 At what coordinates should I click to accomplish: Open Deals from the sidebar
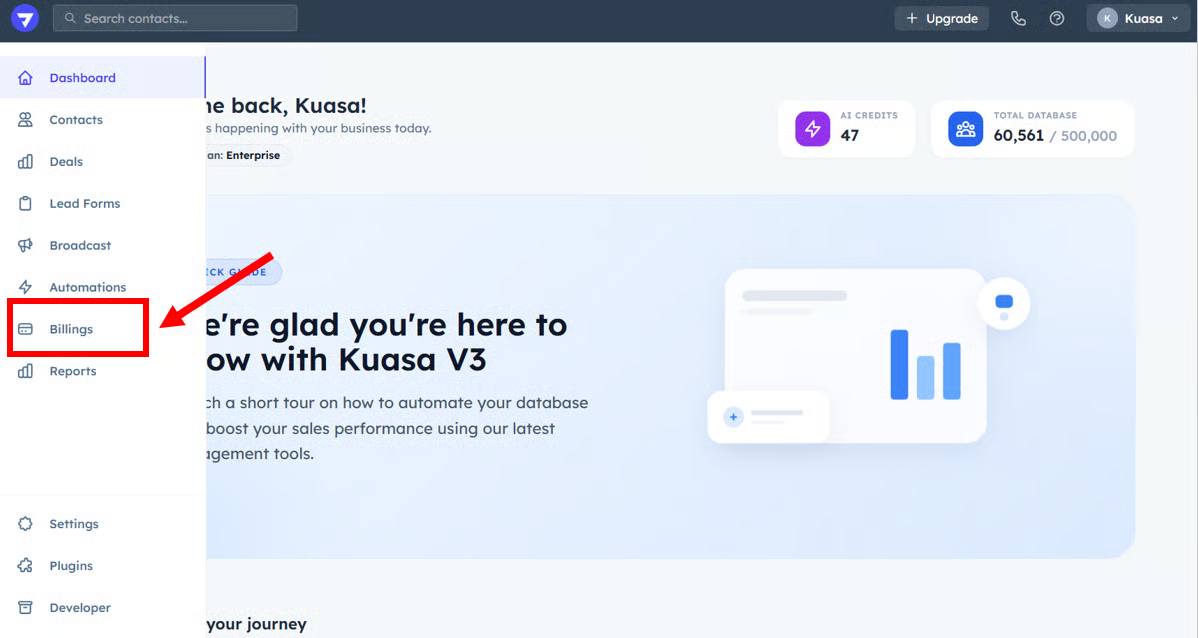click(66, 162)
